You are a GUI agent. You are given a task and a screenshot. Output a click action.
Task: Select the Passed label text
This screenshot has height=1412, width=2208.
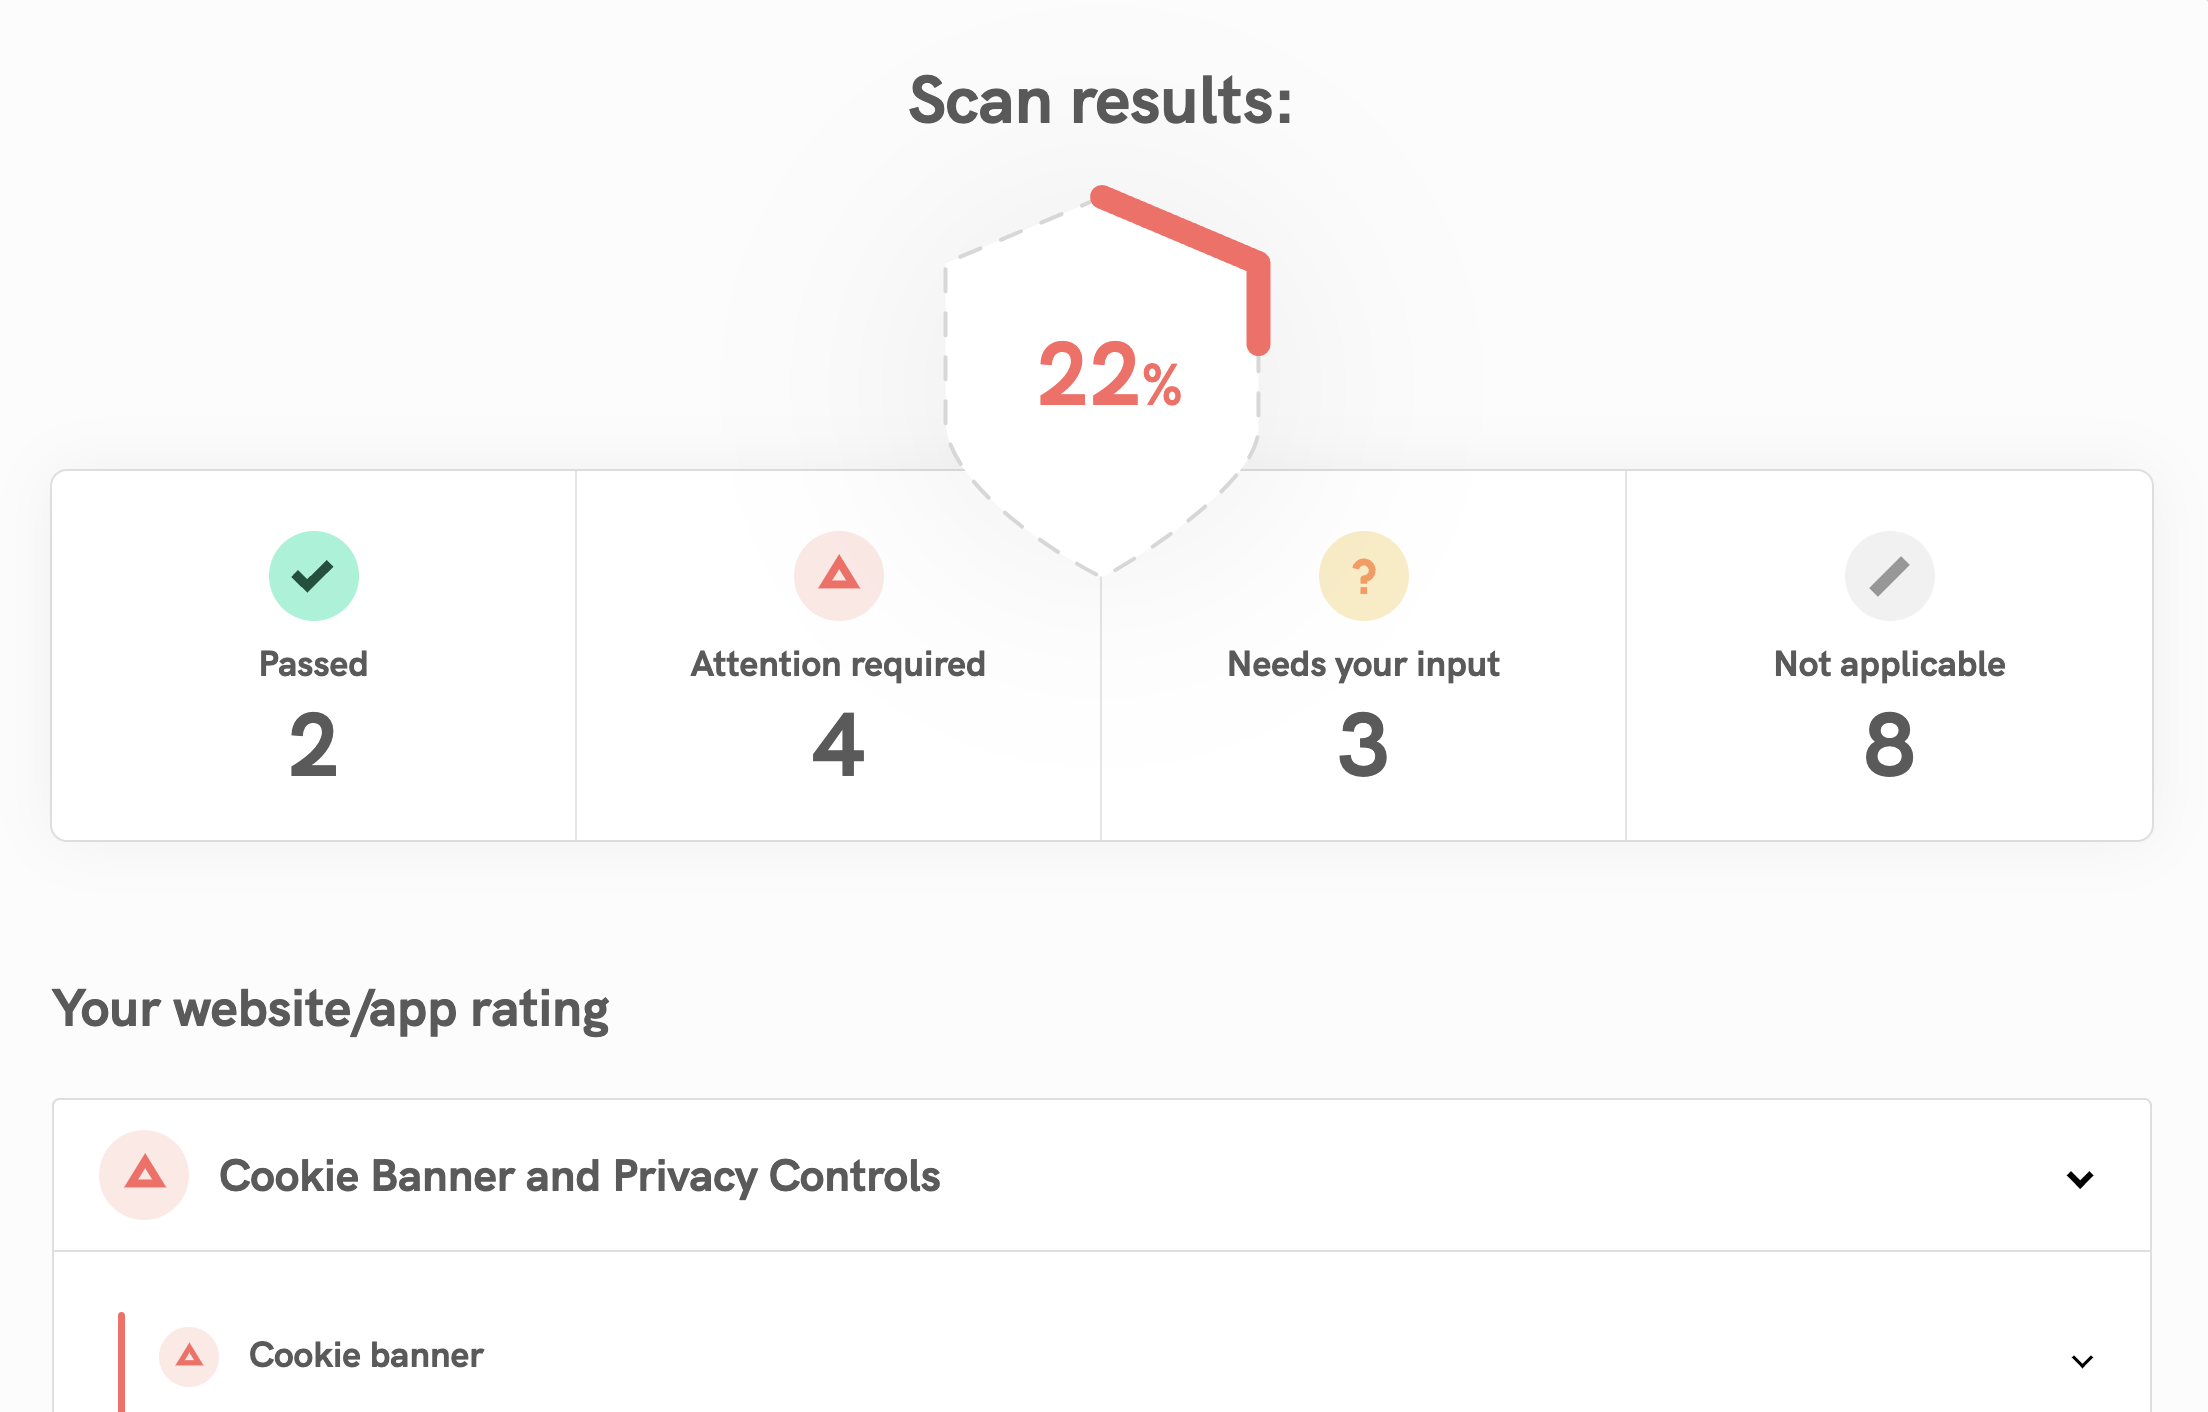click(x=313, y=664)
